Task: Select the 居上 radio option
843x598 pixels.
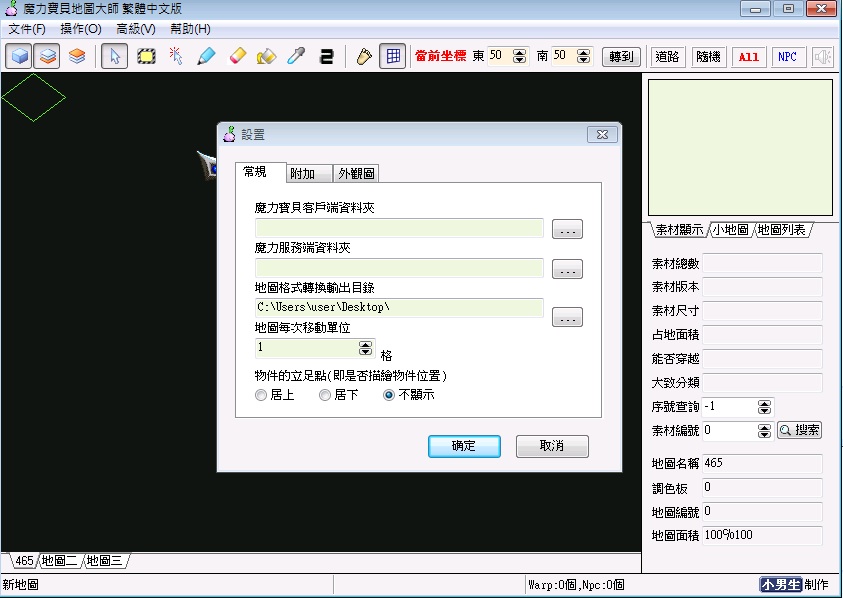Action: (262, 395)
